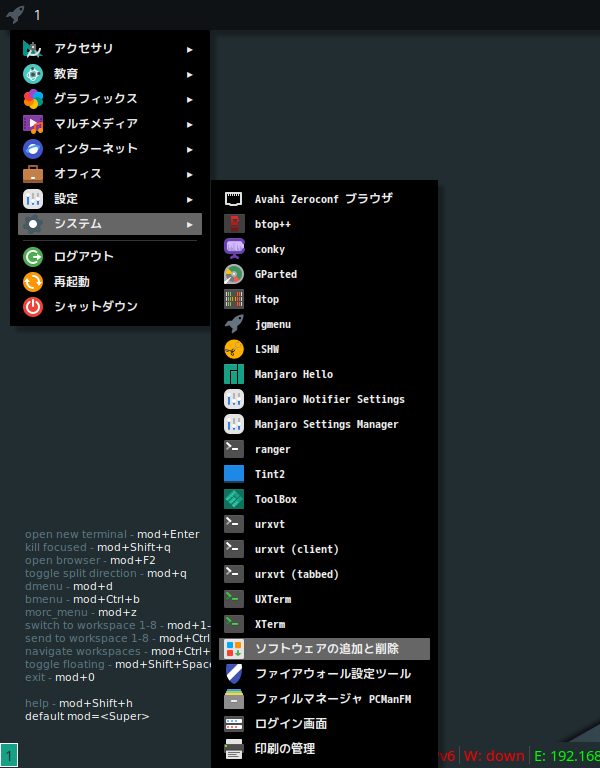Click the 設定 sliders icon
The image size is (600, 768).
(33, 199)
